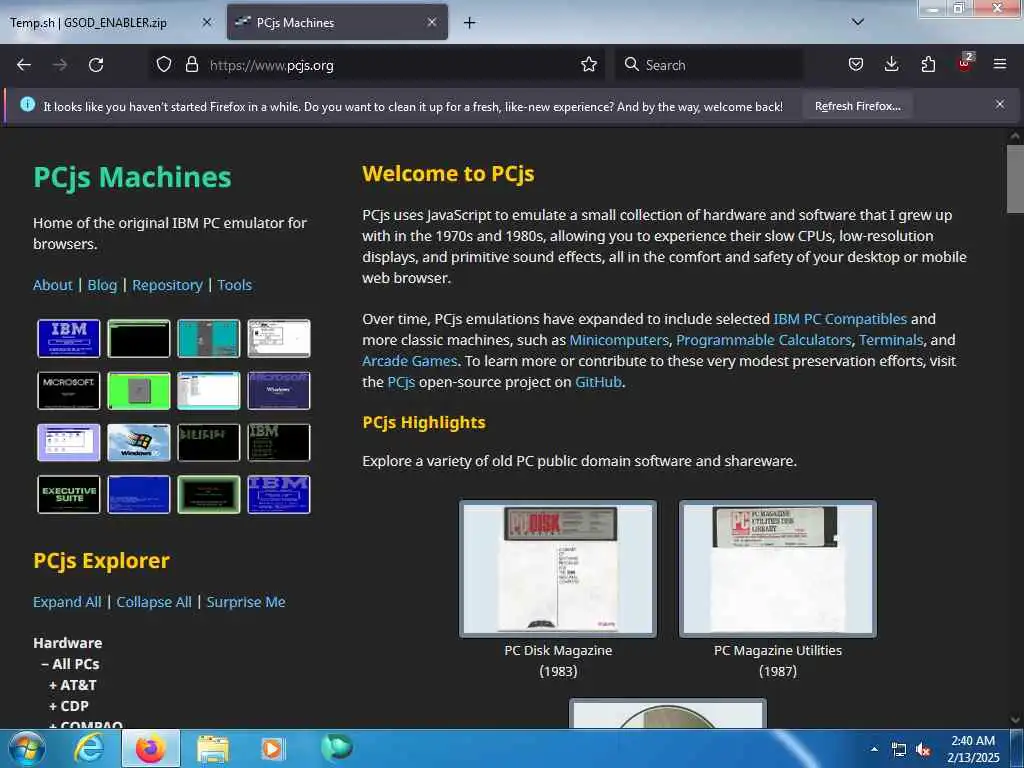
Task: Open the Windows flag logo thumbnail
Action: pyautogui.click(x=138, y=443)
